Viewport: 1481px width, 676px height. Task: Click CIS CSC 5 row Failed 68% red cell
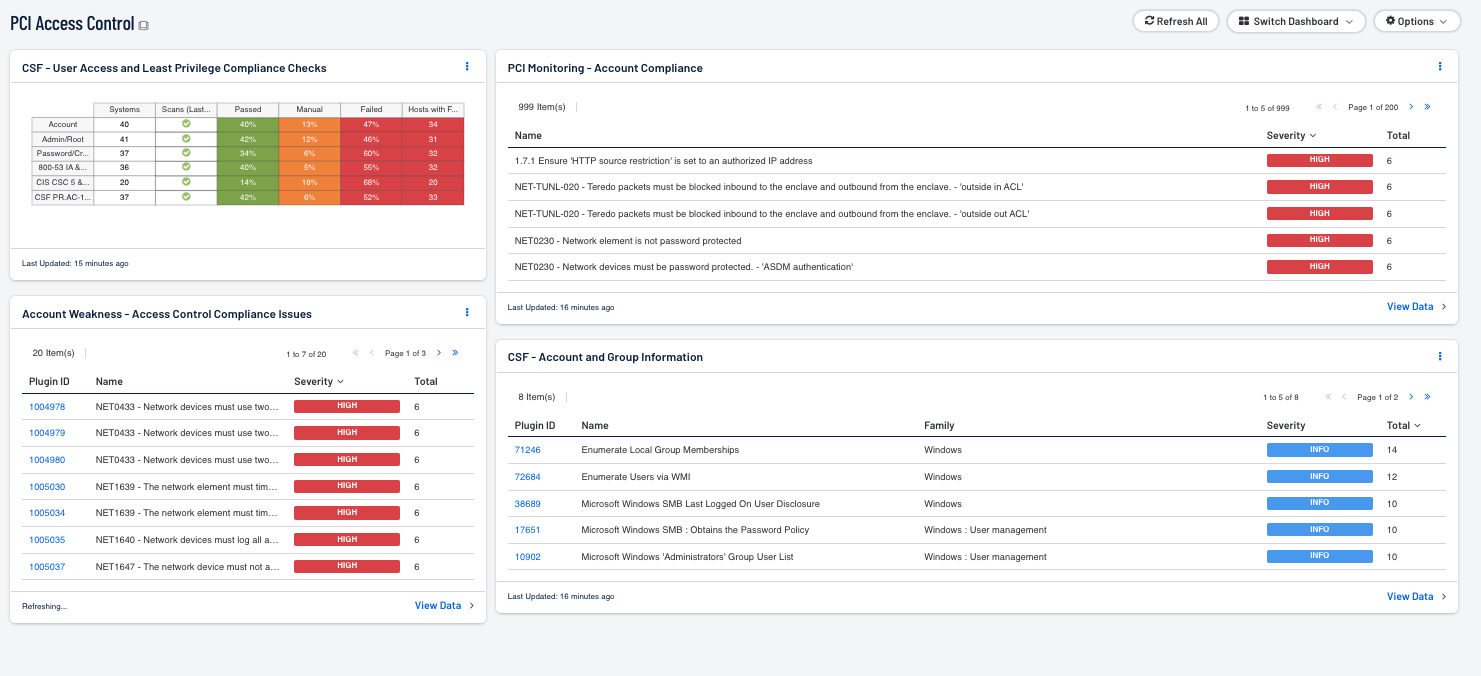371,182
